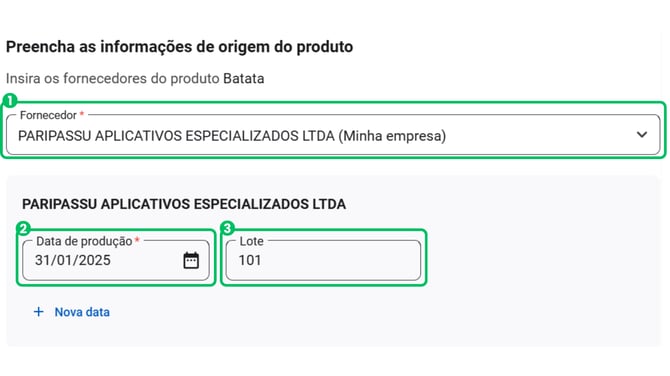Click the red asterisk after Data de produção

(137, 240)
